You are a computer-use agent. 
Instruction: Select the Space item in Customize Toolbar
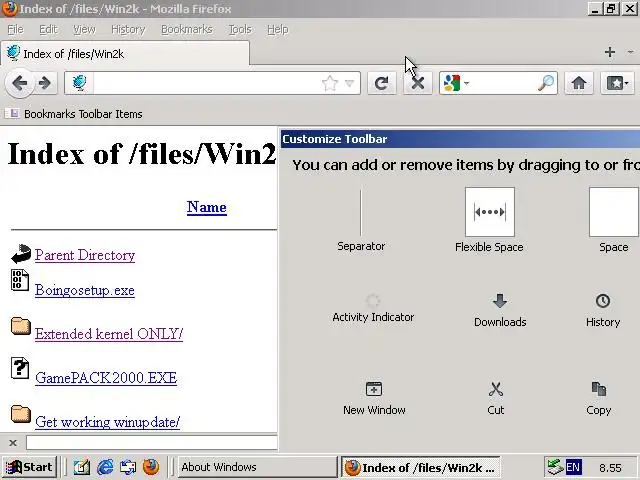click(613, 220)
